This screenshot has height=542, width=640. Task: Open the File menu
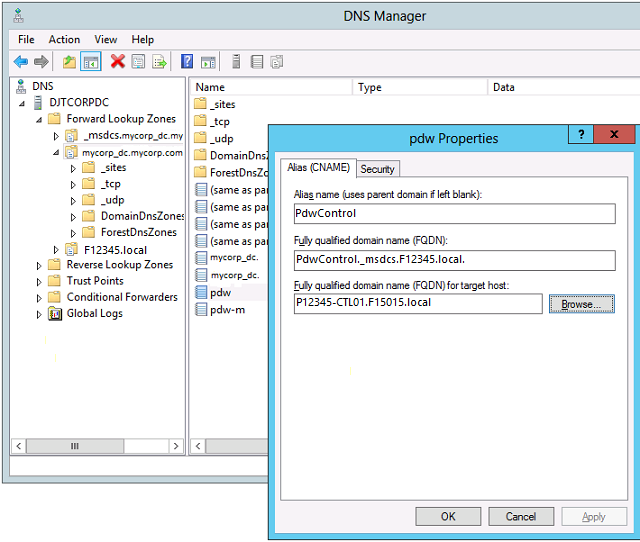pos(26,40)
